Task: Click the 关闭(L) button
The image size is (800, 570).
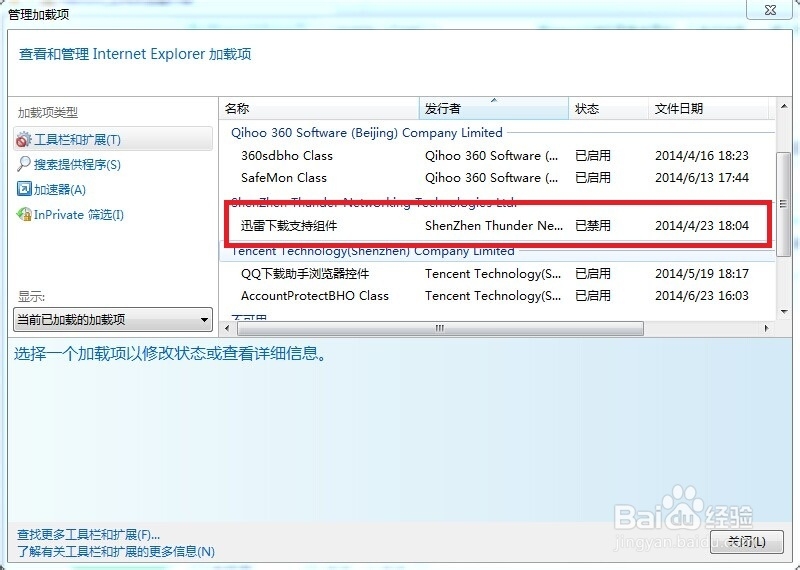Action: click(747, 541)
